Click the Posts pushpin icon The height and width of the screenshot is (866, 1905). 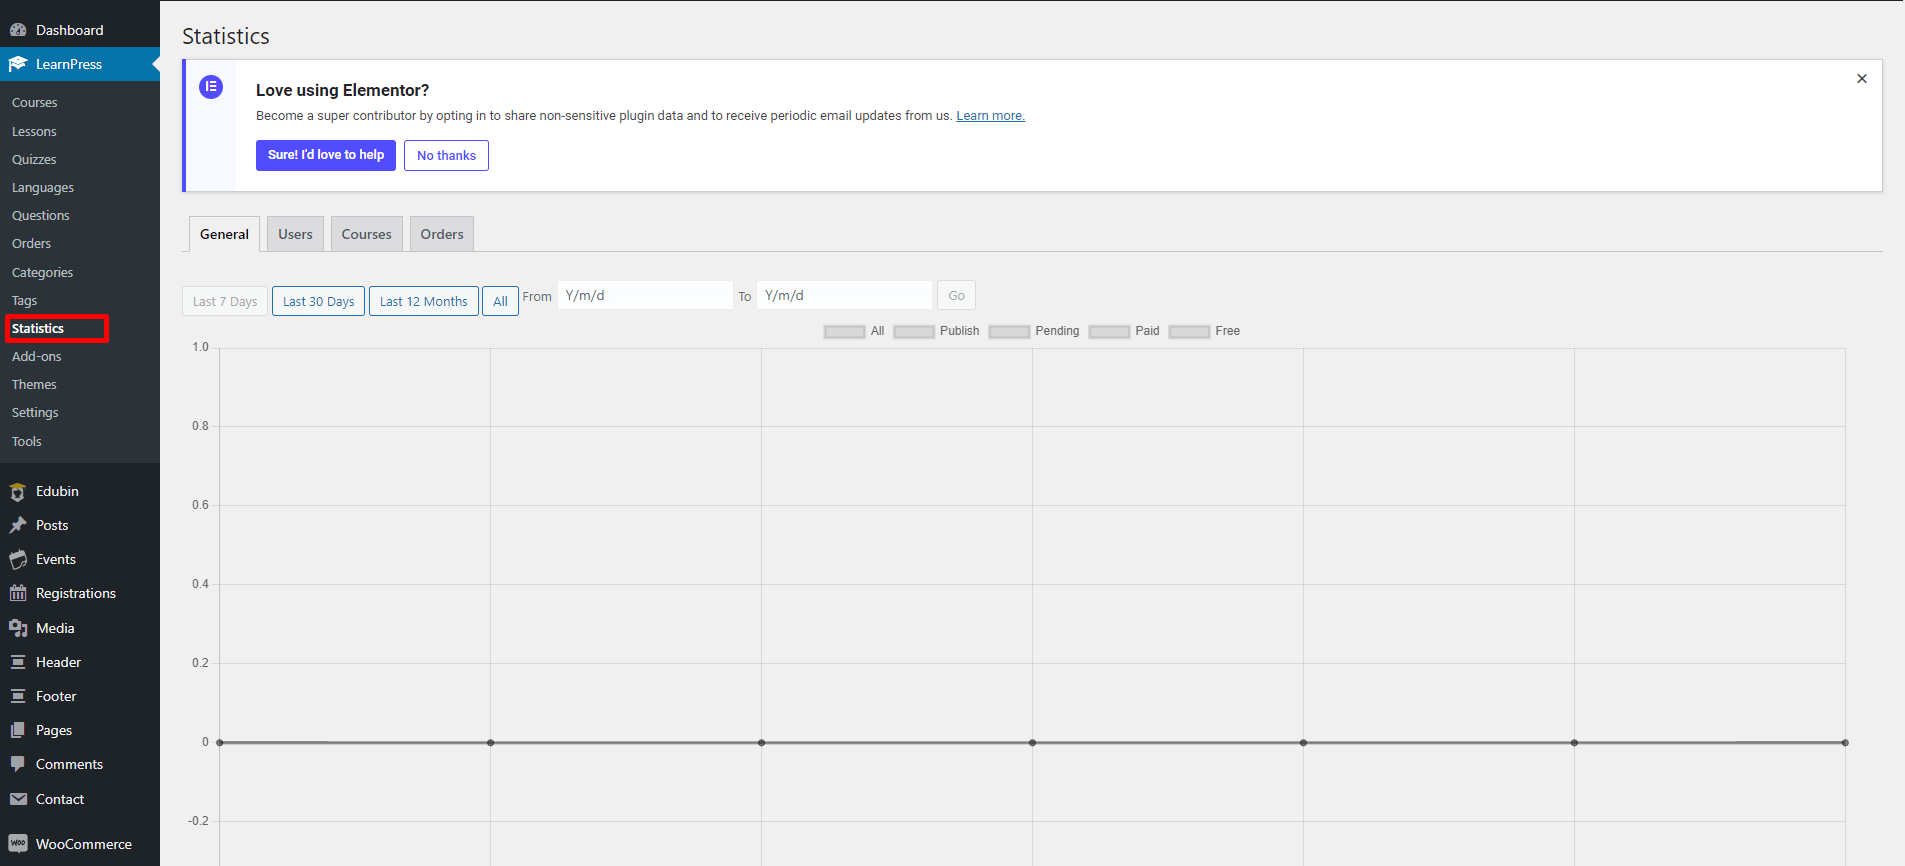[18, 526]
